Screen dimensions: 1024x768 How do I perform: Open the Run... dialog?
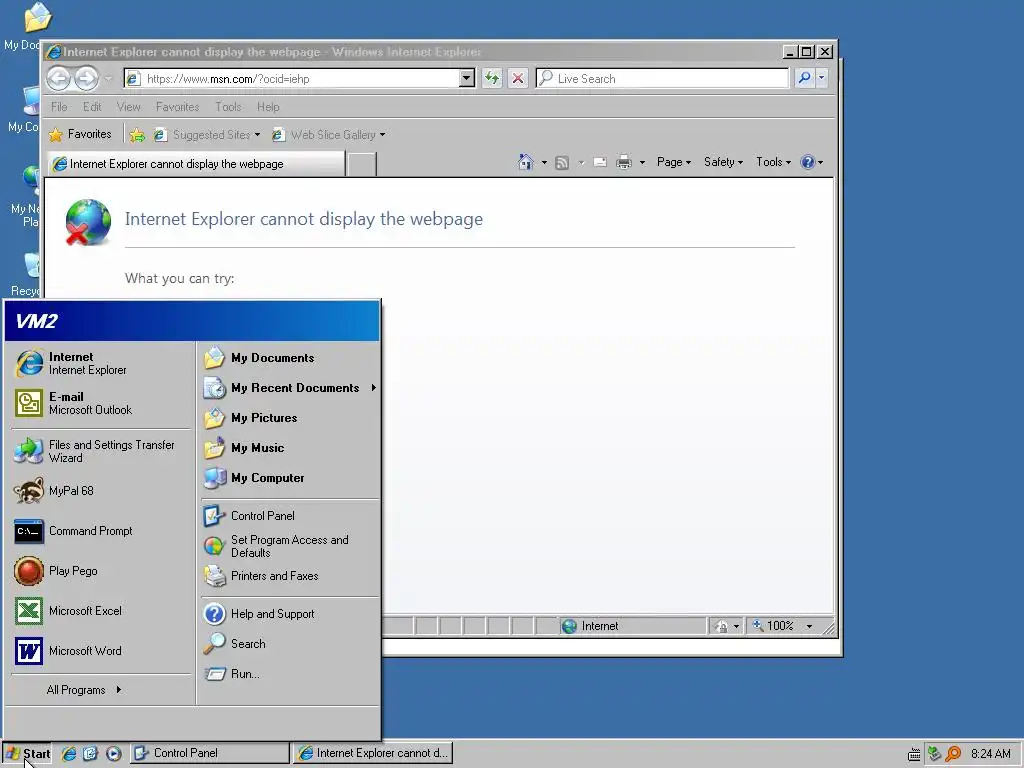pyautogui.click(x=289, y=674)
